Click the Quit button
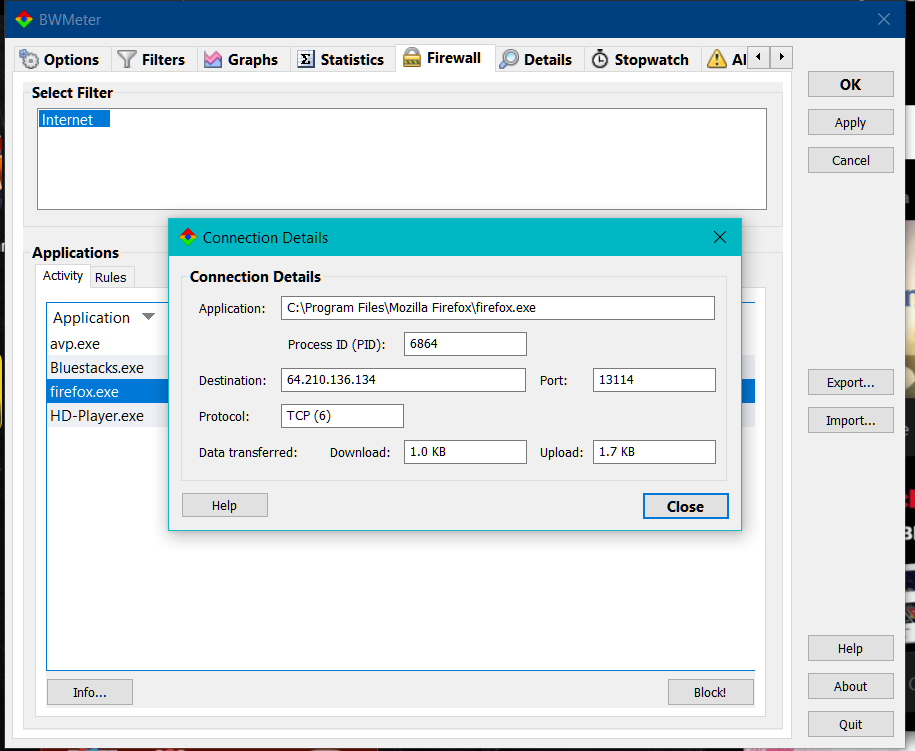The width and height of the screenshot is (915, 751). pyautogui.click(x=850, y=724)
